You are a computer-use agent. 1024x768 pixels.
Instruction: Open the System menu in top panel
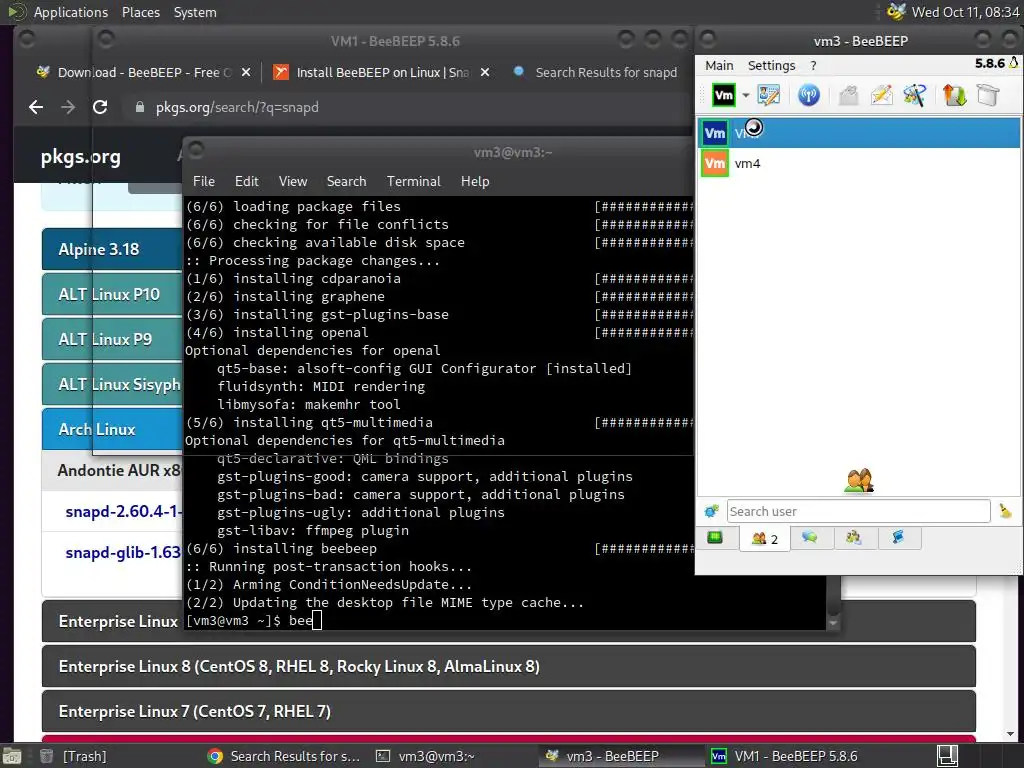[x=195, y=12]
